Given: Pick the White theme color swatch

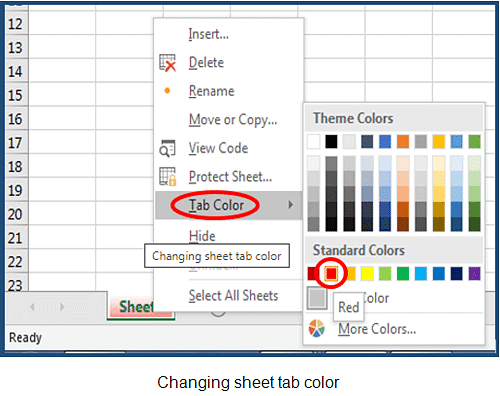Looking at the screenshot, I should pos(313,142).
